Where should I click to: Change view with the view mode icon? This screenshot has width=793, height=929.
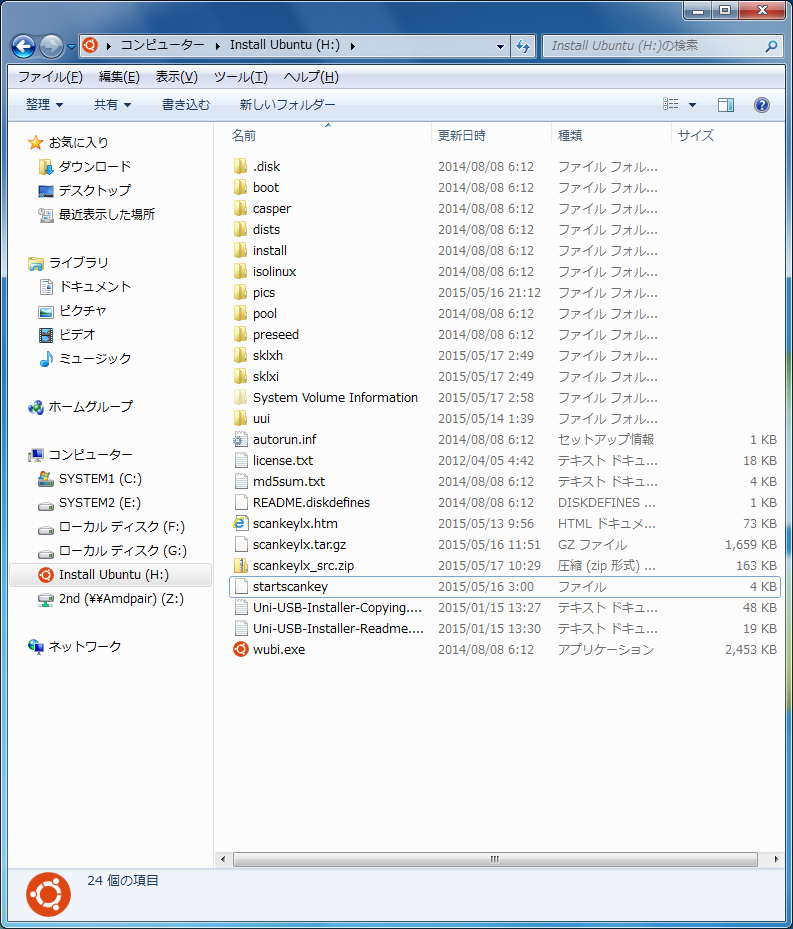(x=671, y=104)
